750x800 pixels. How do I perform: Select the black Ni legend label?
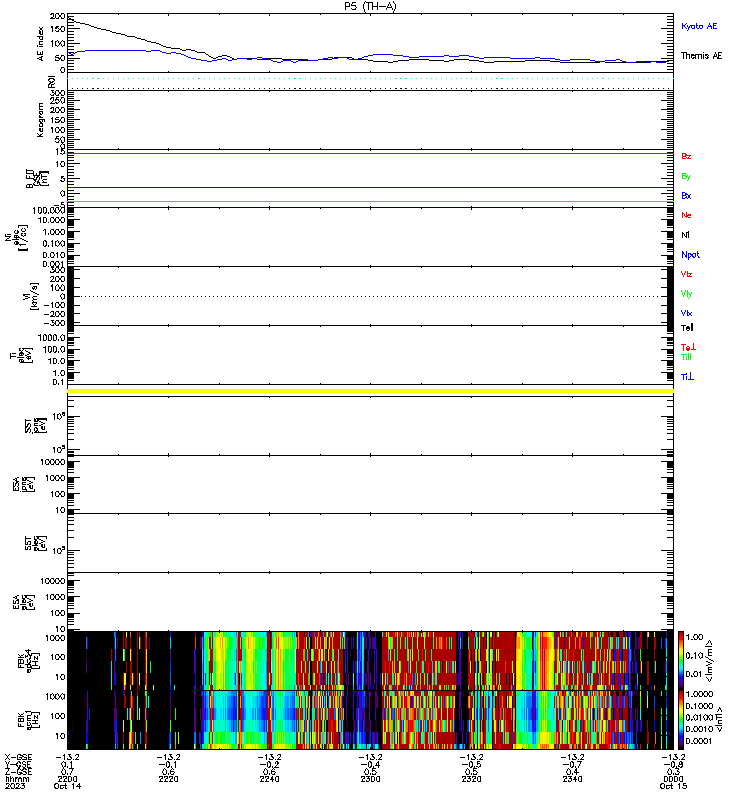685,235
